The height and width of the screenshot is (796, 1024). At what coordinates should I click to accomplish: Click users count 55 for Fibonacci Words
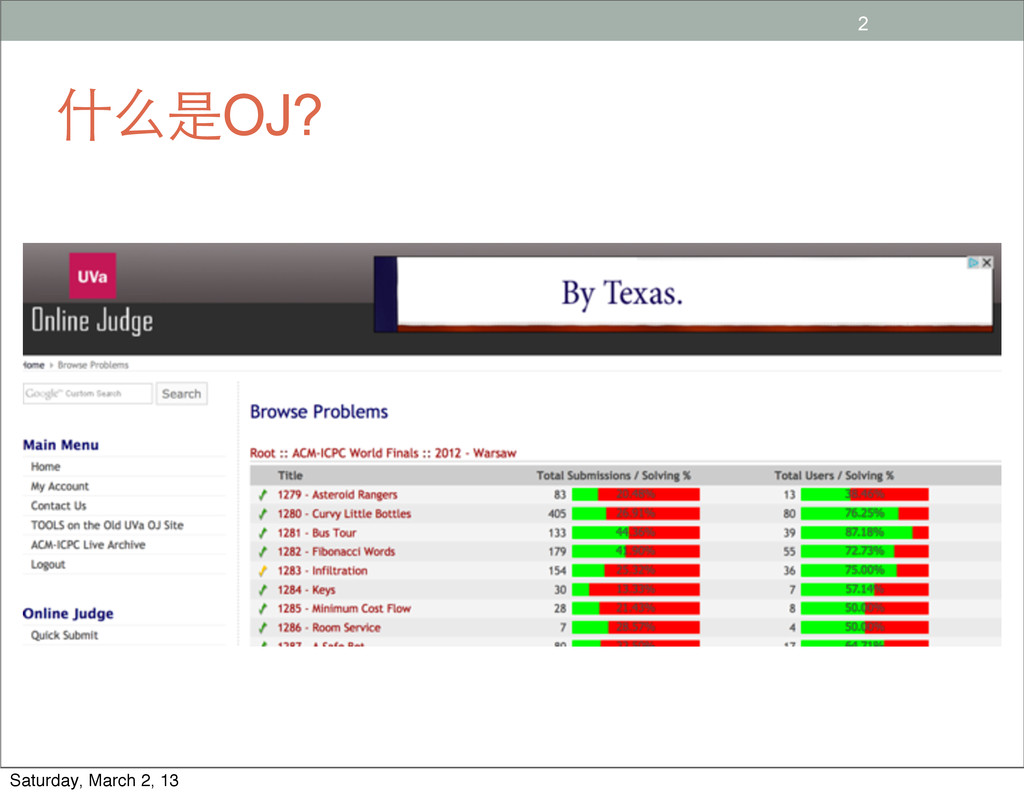point(789,552)
